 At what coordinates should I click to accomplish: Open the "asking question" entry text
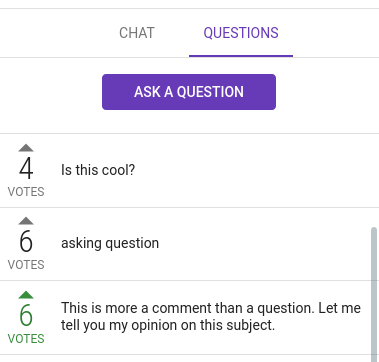(110, 243)
